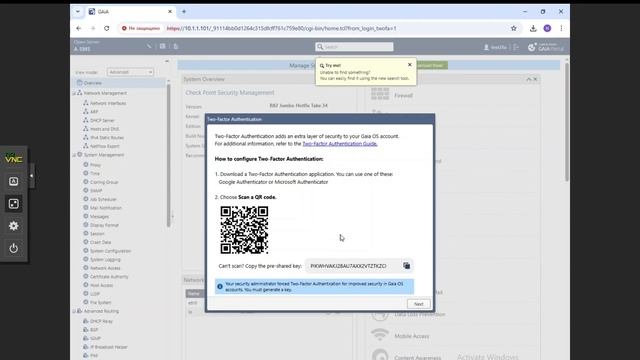Click the navigation tree scrollbar
This screenshot has width=640, height=360.
pyautogui.click(x=168, y=155)
